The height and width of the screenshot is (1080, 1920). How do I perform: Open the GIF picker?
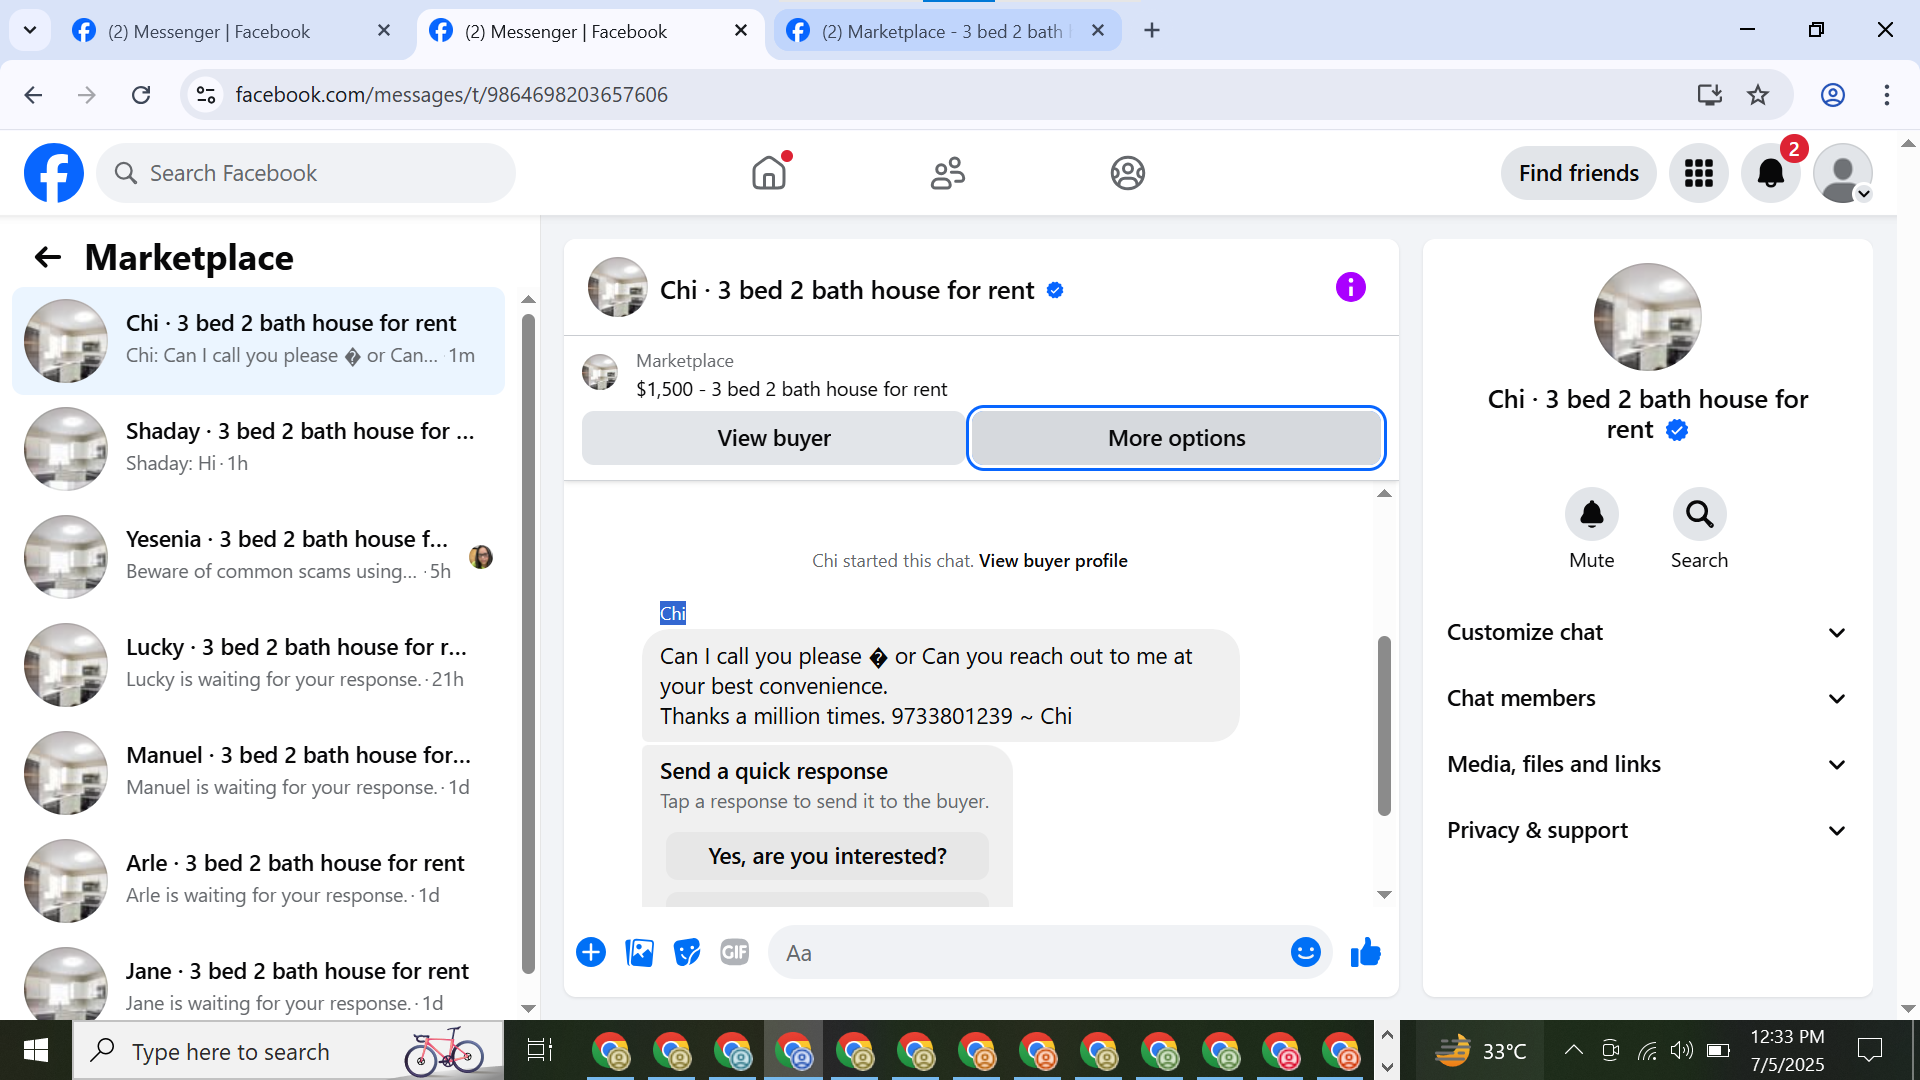735,953
